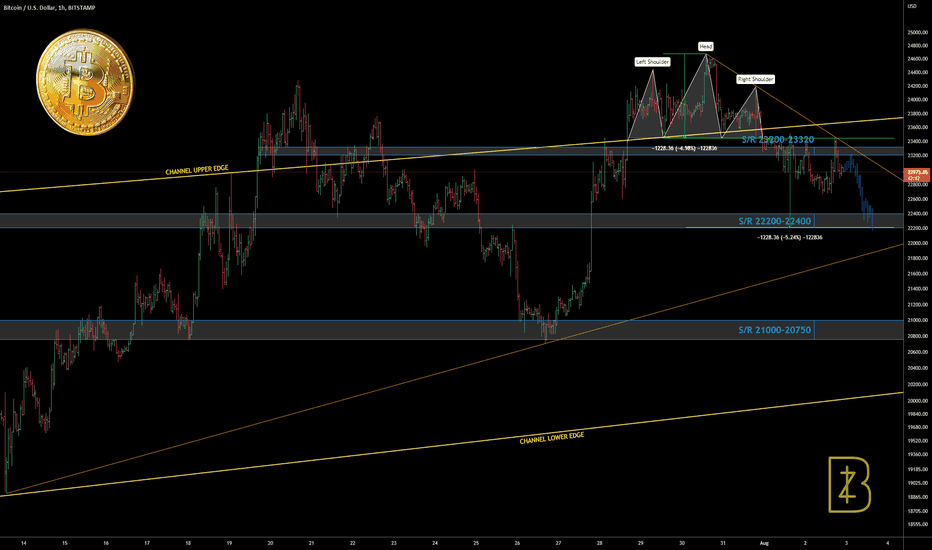Click the CHANNEL UPPER EDGE label
The height and width of the screenshot is (550, 932).
[197, 170]
